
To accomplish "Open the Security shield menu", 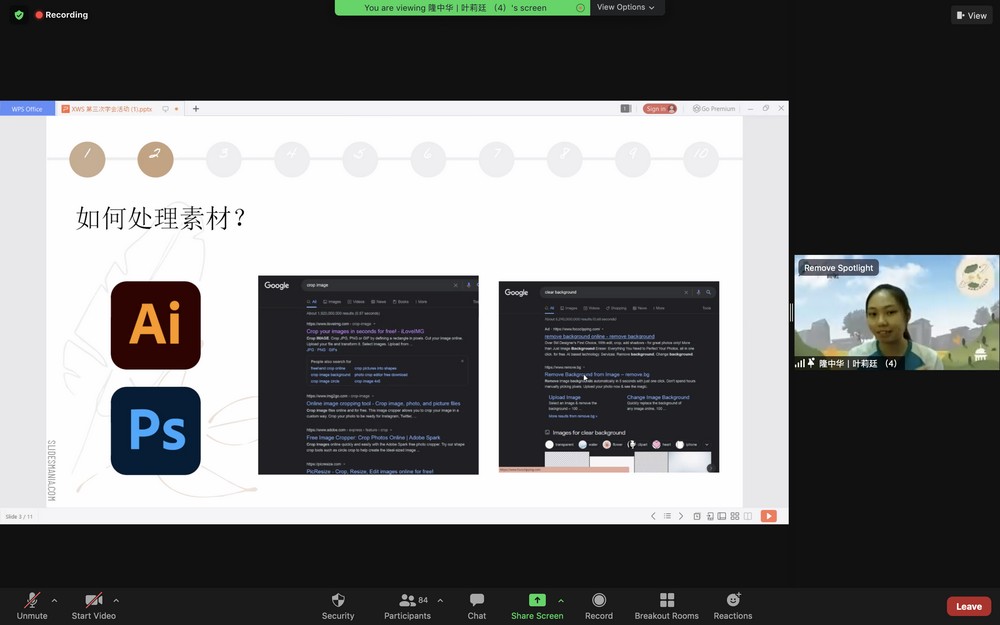I will (x=338, y=606).
